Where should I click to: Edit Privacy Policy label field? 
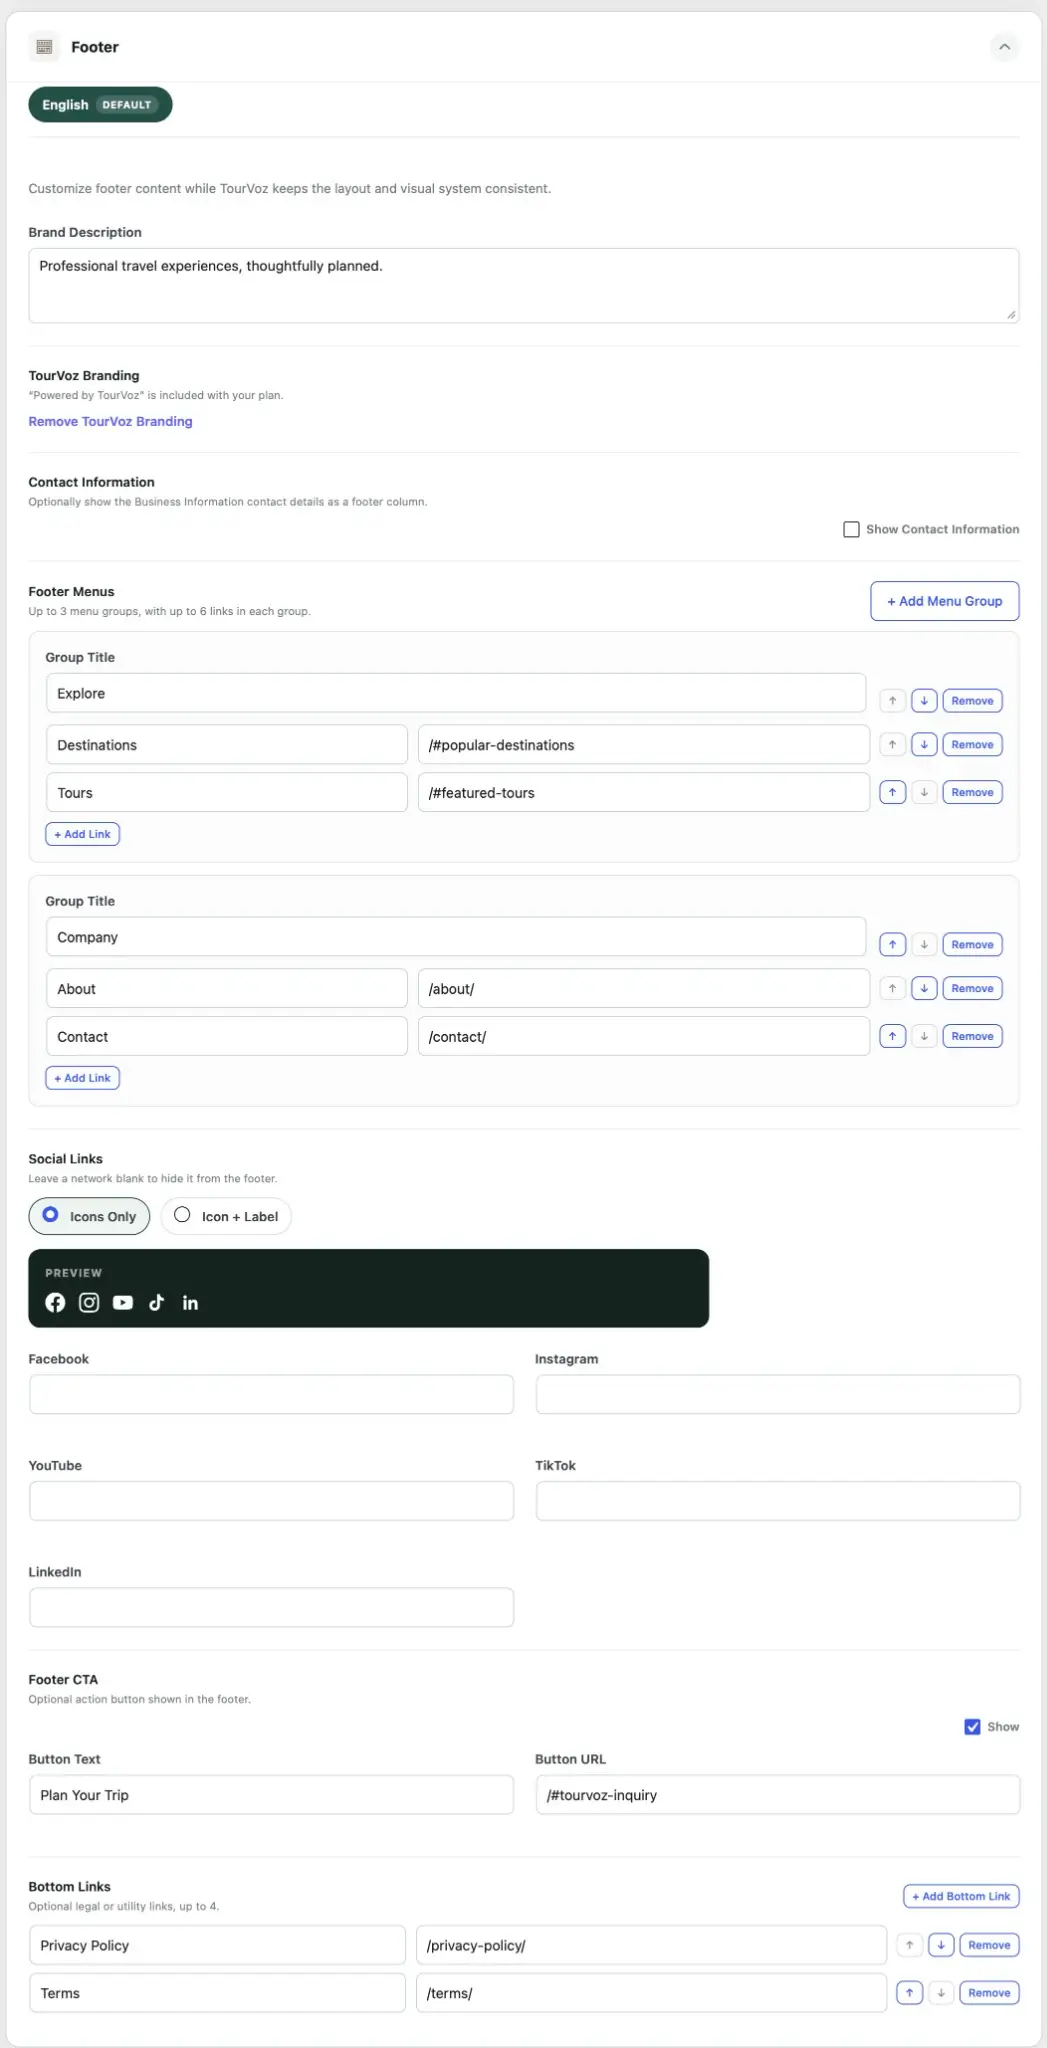click(x=217, y=1946)
